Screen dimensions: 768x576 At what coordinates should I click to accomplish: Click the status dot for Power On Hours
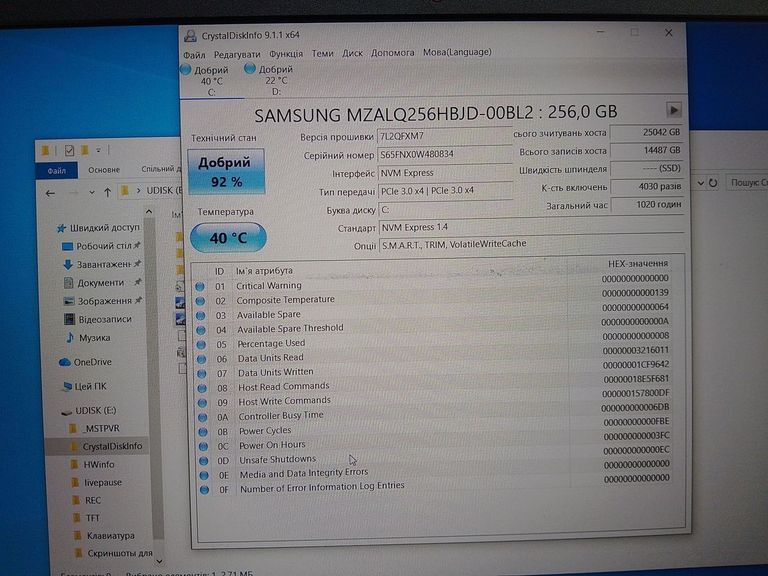click(203, 446)
